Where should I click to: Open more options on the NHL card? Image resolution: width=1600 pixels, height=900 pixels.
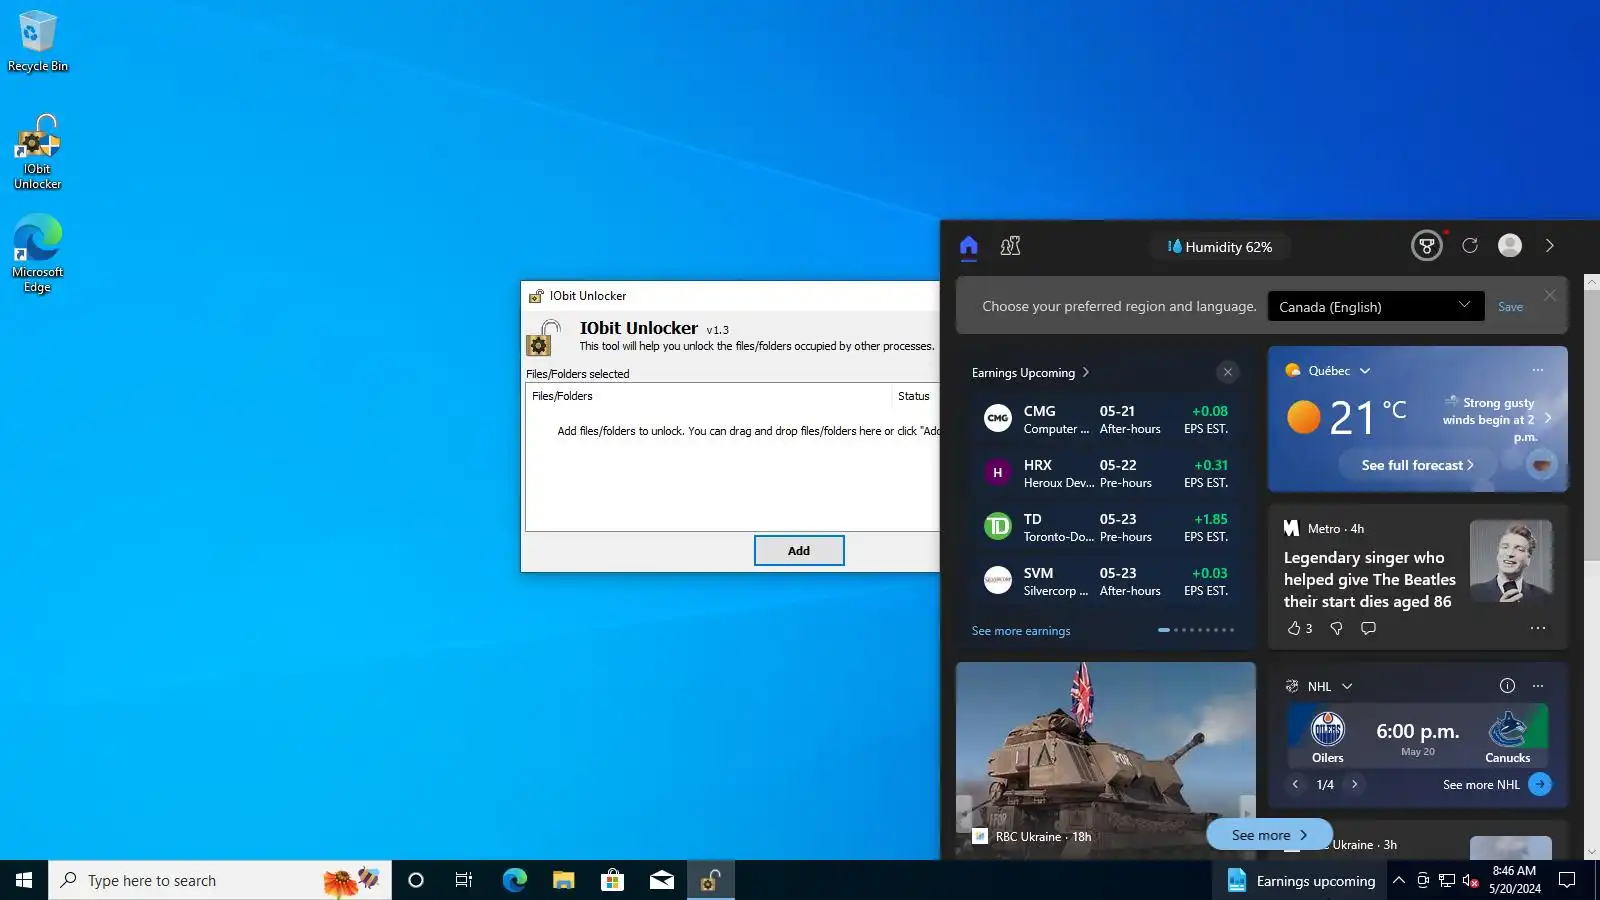1538,686
